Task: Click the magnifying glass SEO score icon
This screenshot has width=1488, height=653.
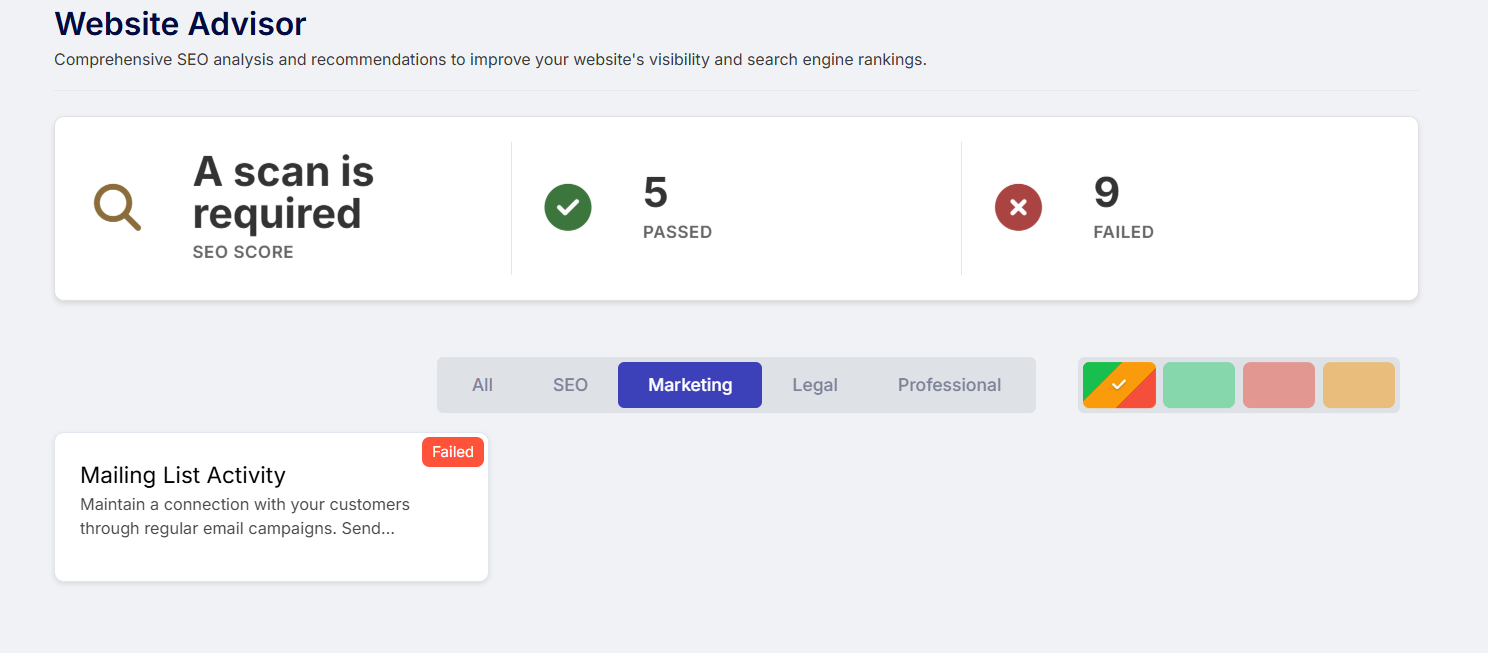Action: tap(117, 208)
